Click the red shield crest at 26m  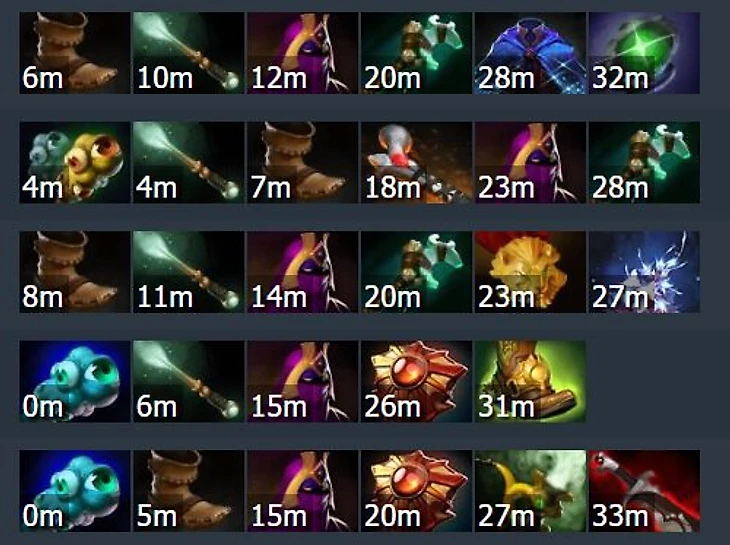click(416, 381)
